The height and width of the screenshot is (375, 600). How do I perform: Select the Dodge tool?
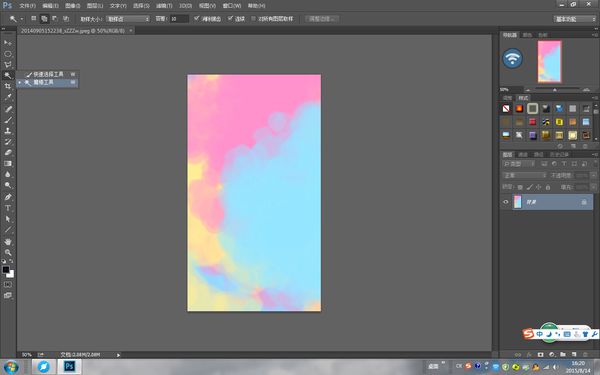[x=8, y=185]
